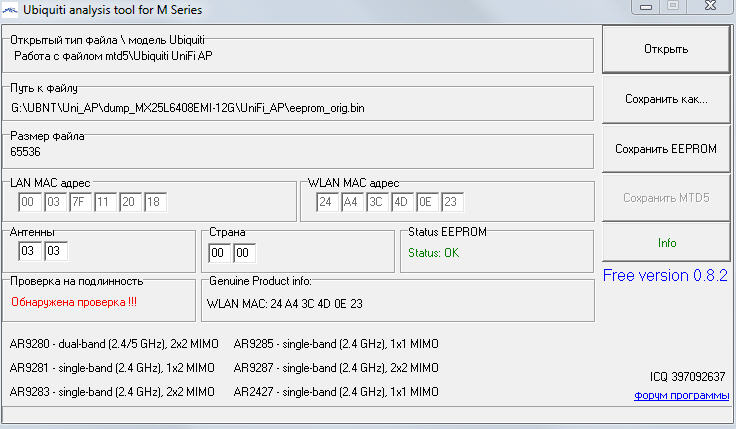Select WLAN MAC byte field 24
Image resolution: width=736 pixels, height=429 pixels.
click(327, 202)
